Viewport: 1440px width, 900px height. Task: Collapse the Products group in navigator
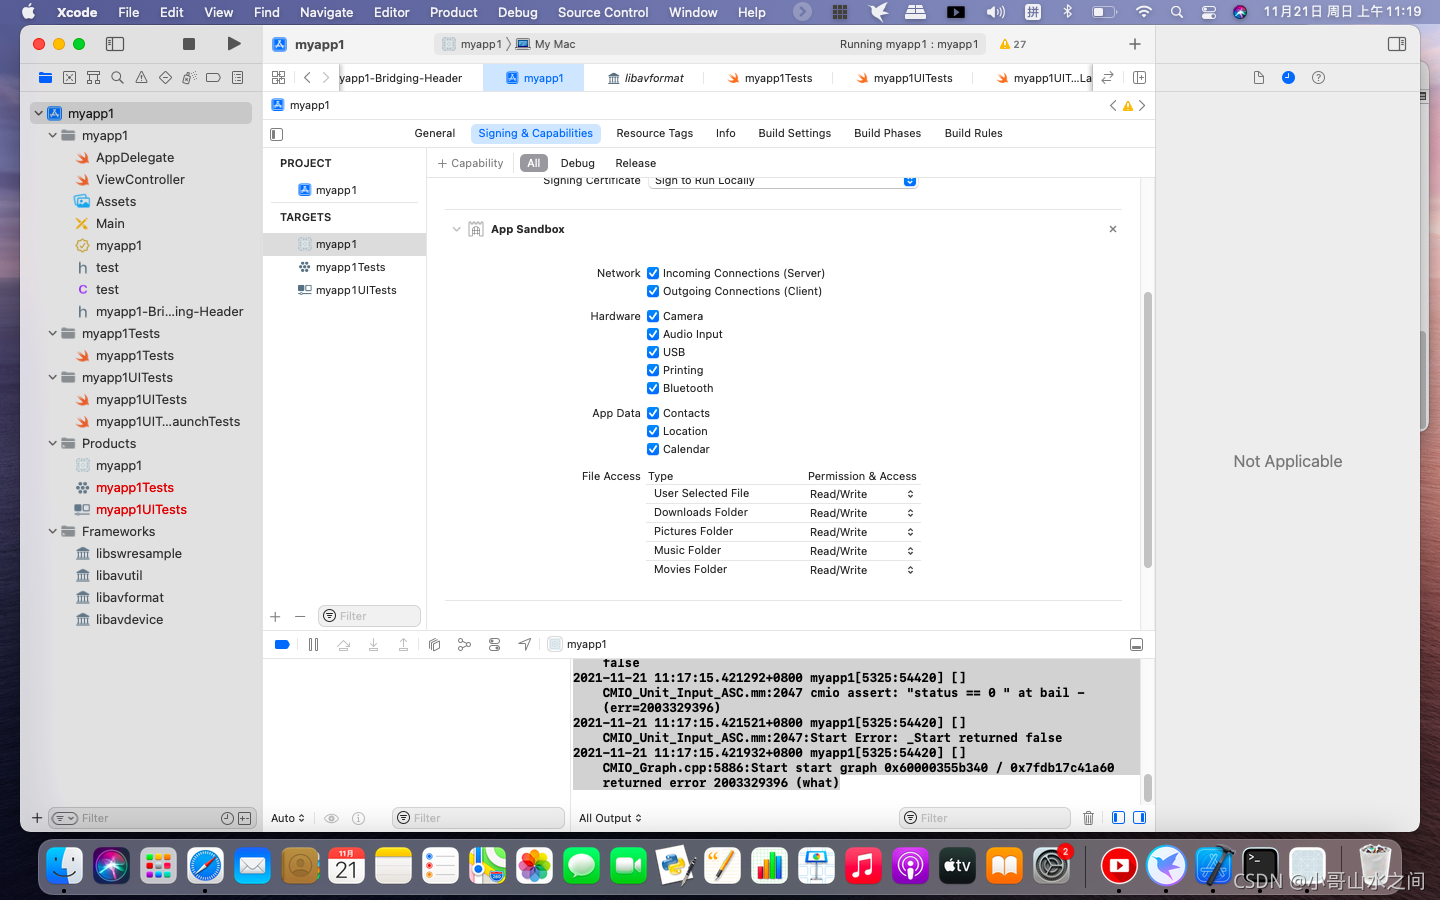[53, 443]
